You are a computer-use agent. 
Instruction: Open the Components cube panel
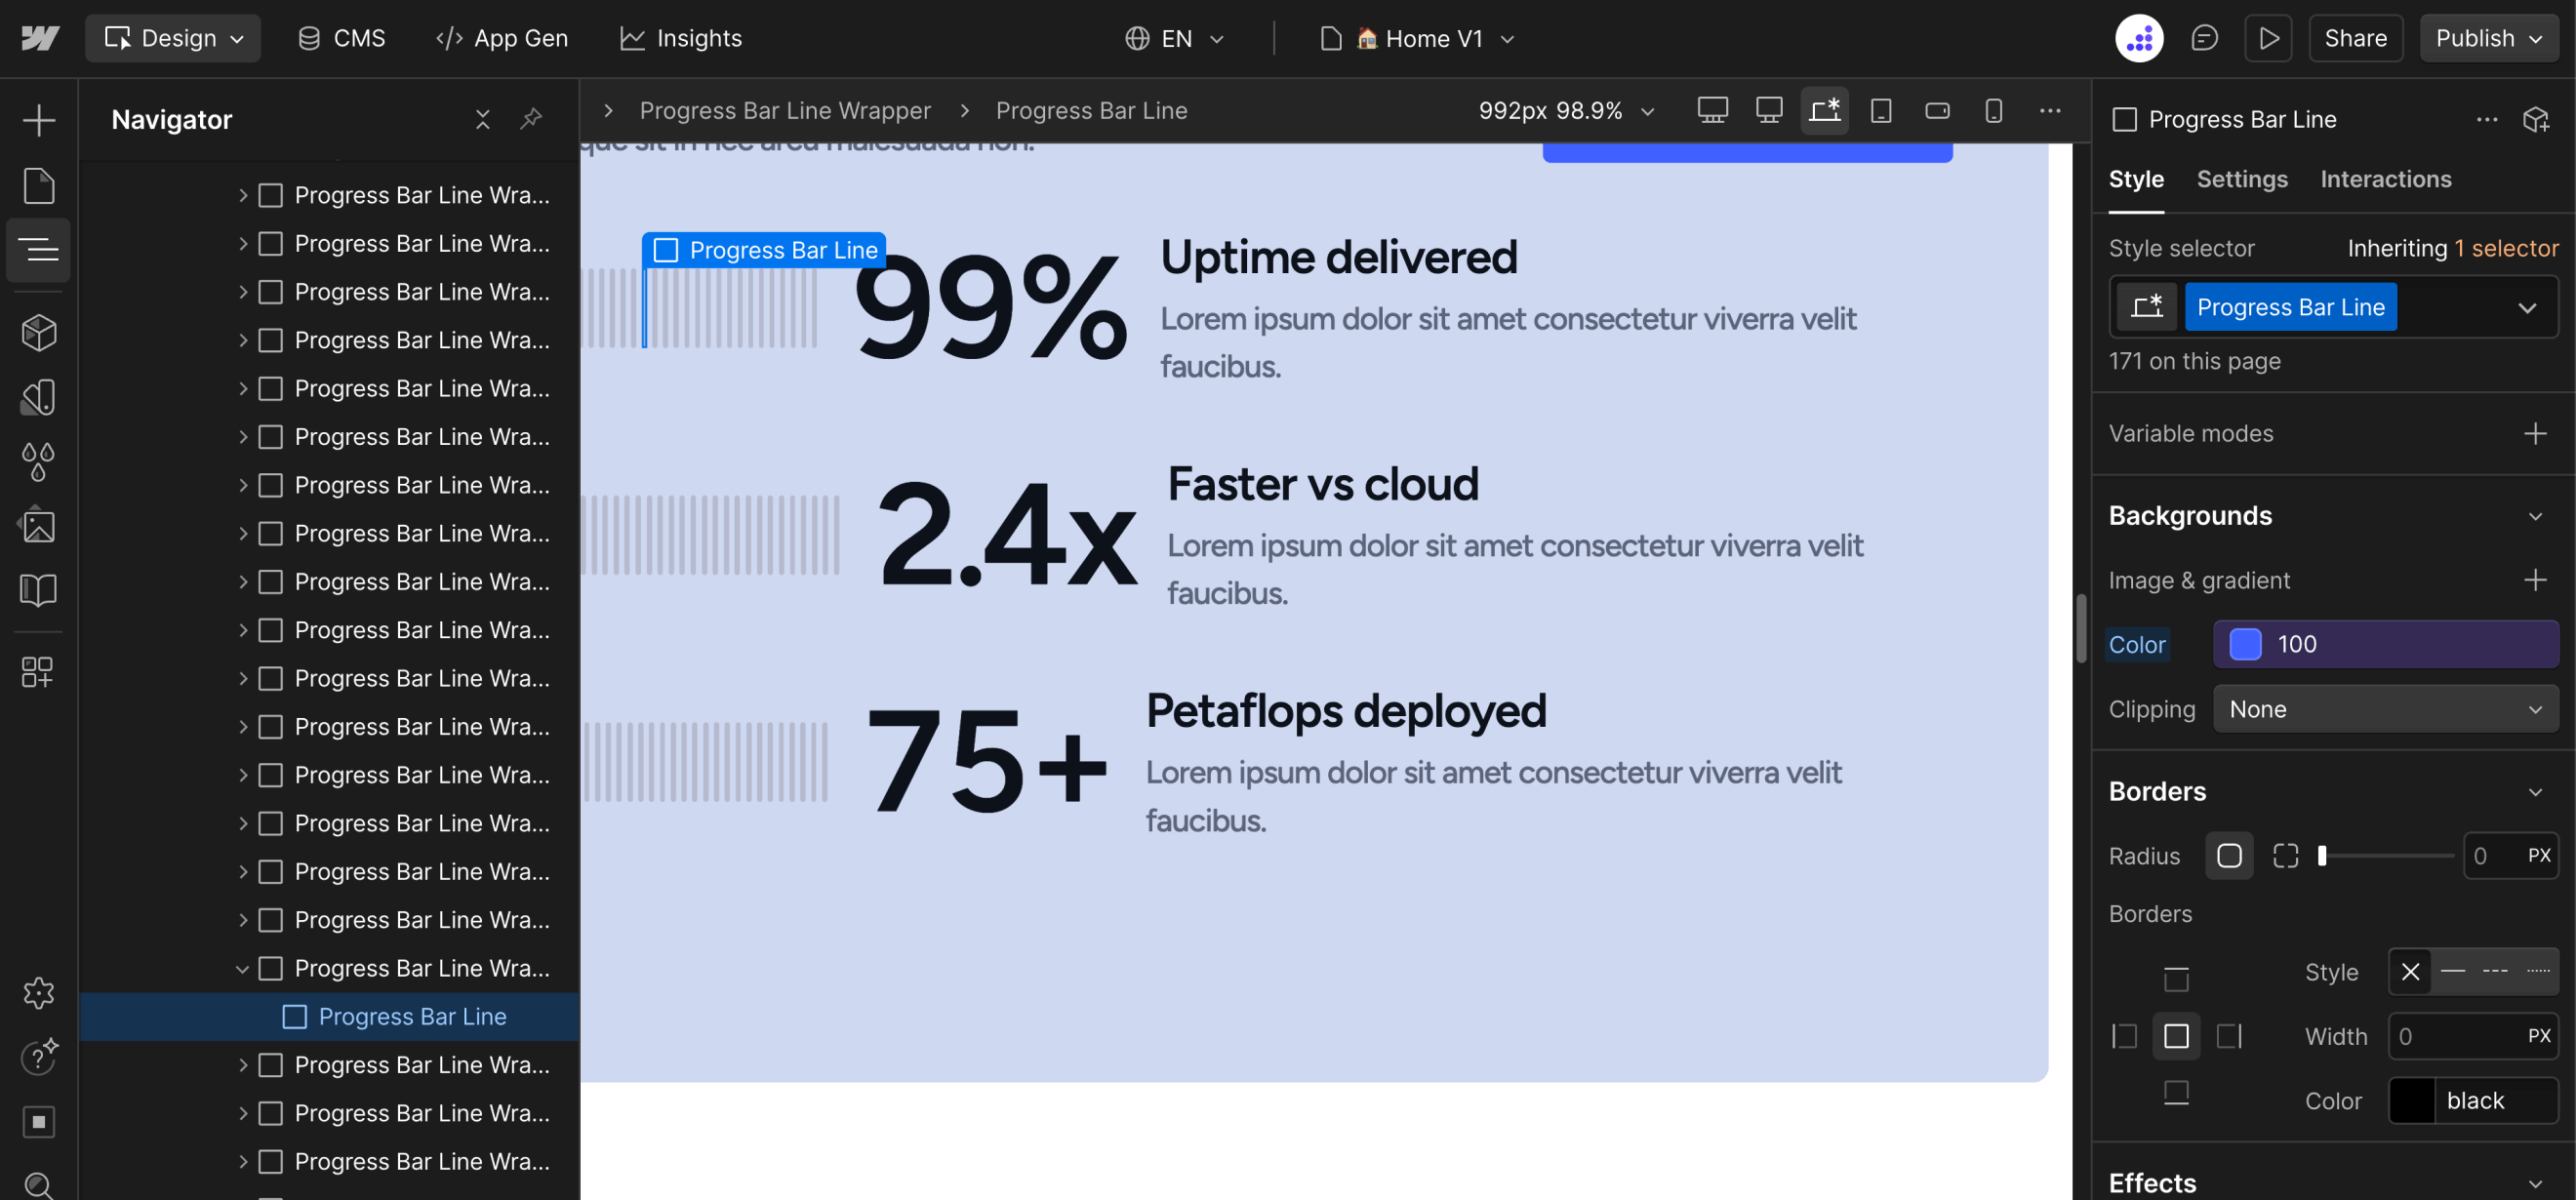tap(38, 332)
